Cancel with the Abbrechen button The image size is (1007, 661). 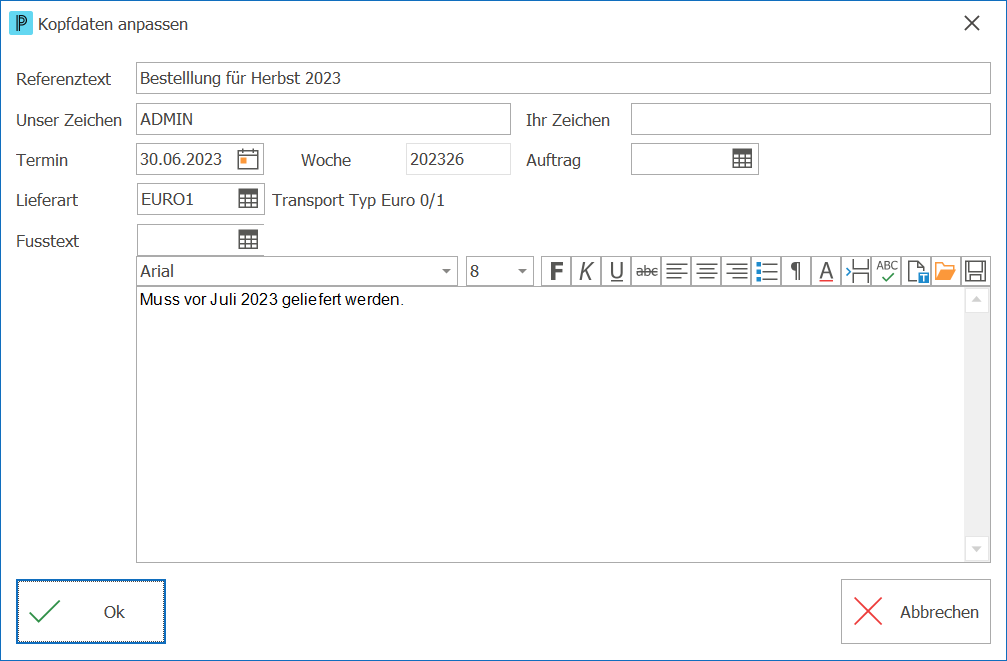(x=916, y=612)
